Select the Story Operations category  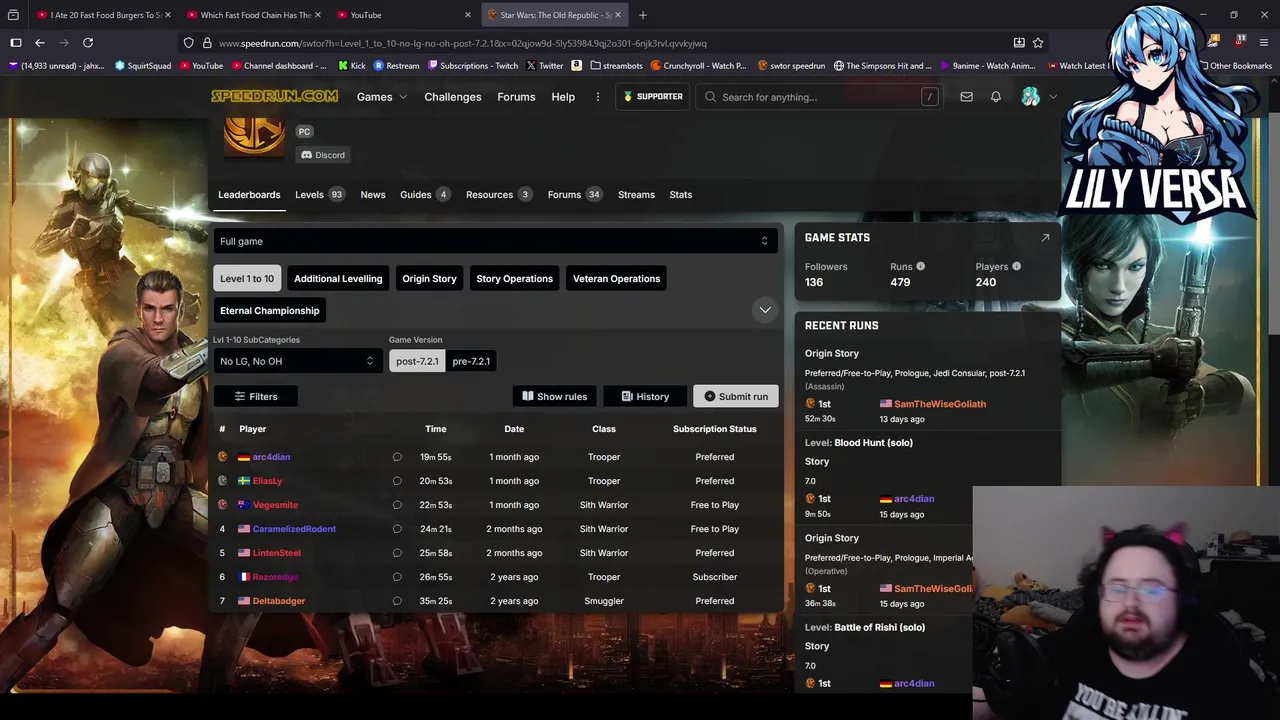click(x=514, y=279)
